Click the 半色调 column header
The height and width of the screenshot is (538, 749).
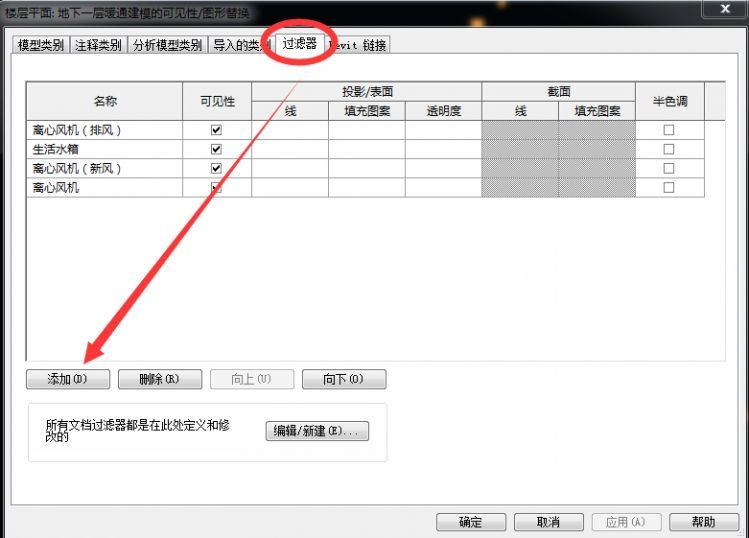click(670, 101)
